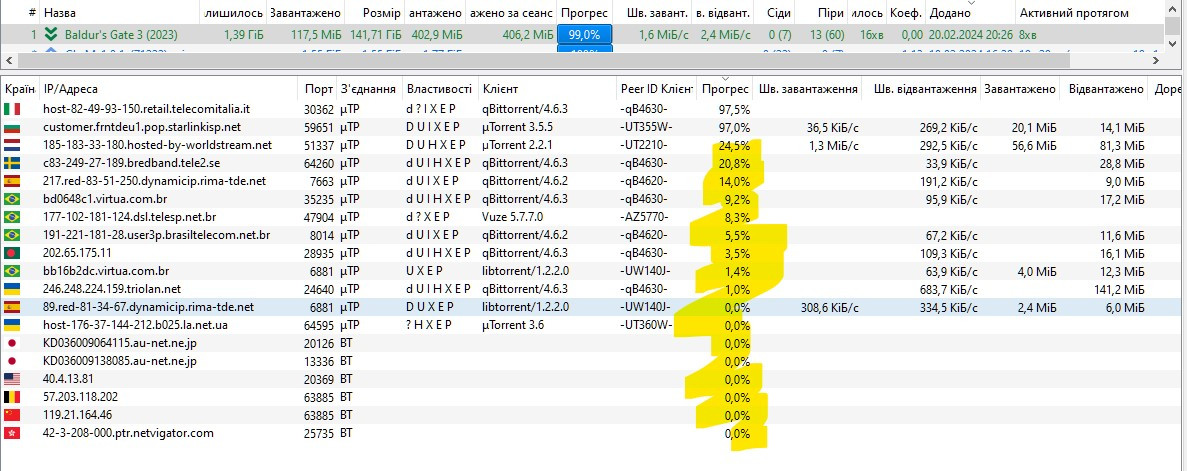Click the Hong Kong flag for netvigator peer
Screen dimensions: 1187x471
pyautogui.click(x=13, y=433)
